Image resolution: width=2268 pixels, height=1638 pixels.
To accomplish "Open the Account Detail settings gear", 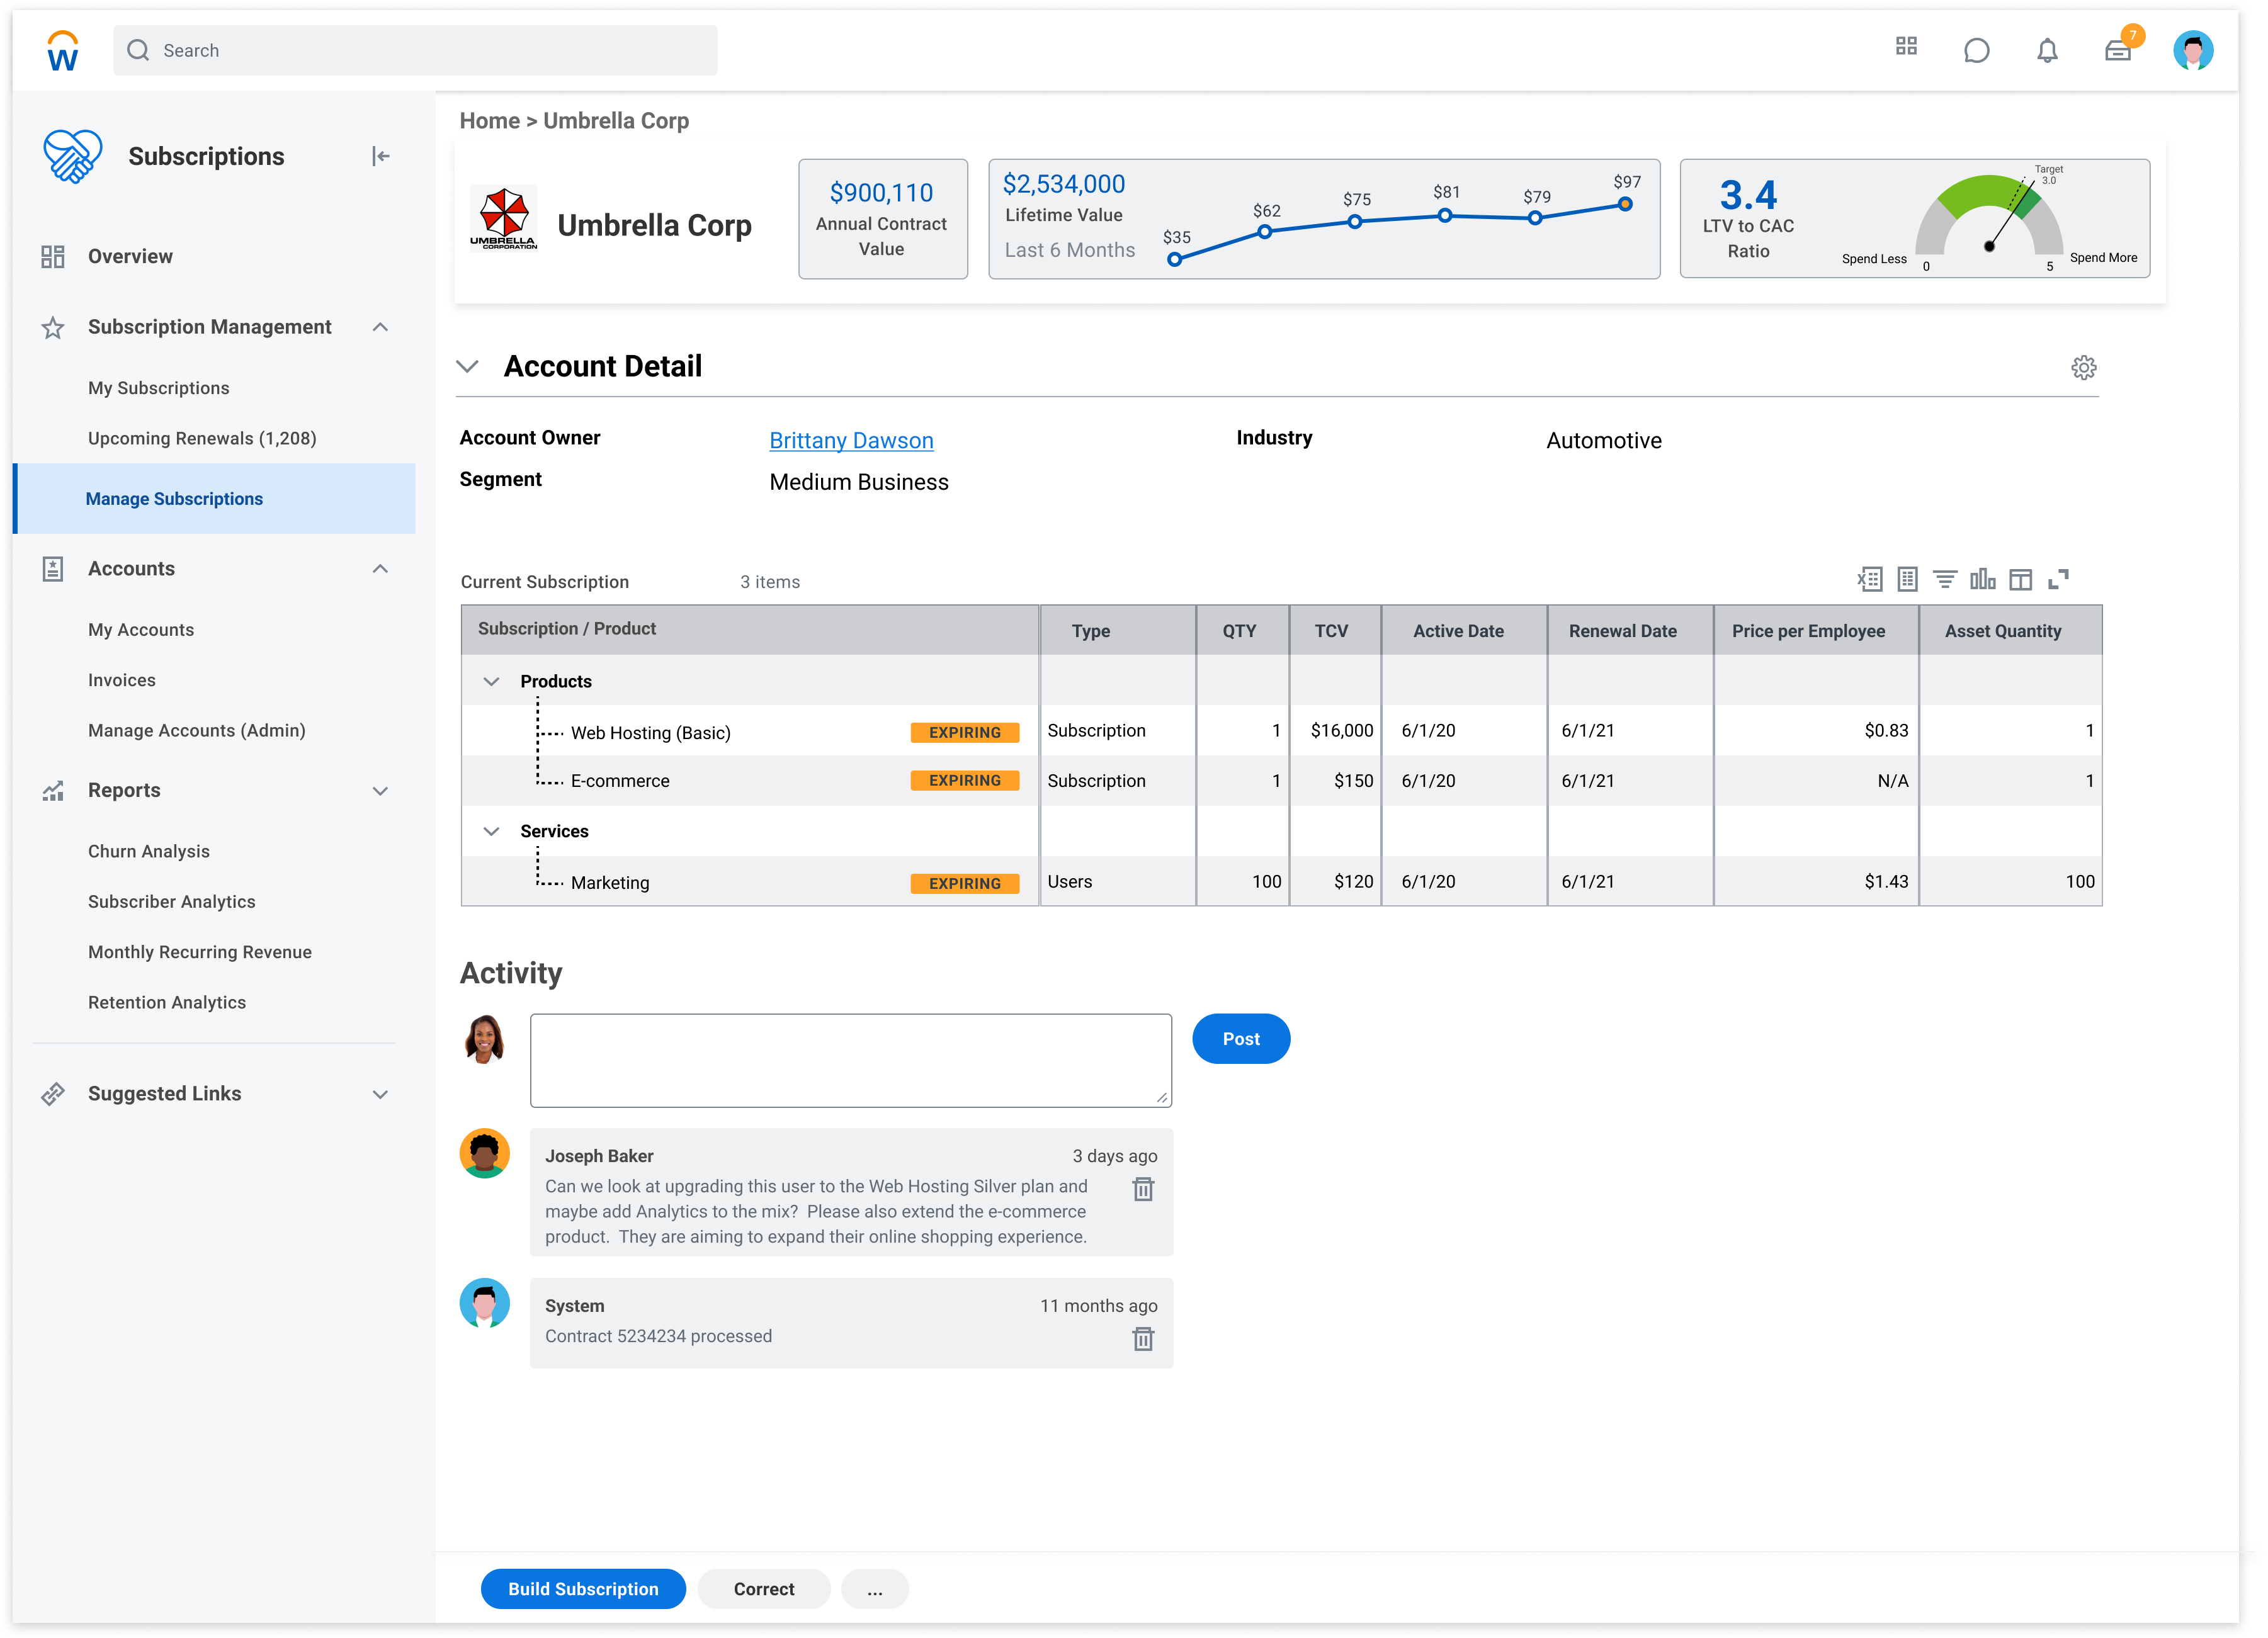I will click(2083, 368).
